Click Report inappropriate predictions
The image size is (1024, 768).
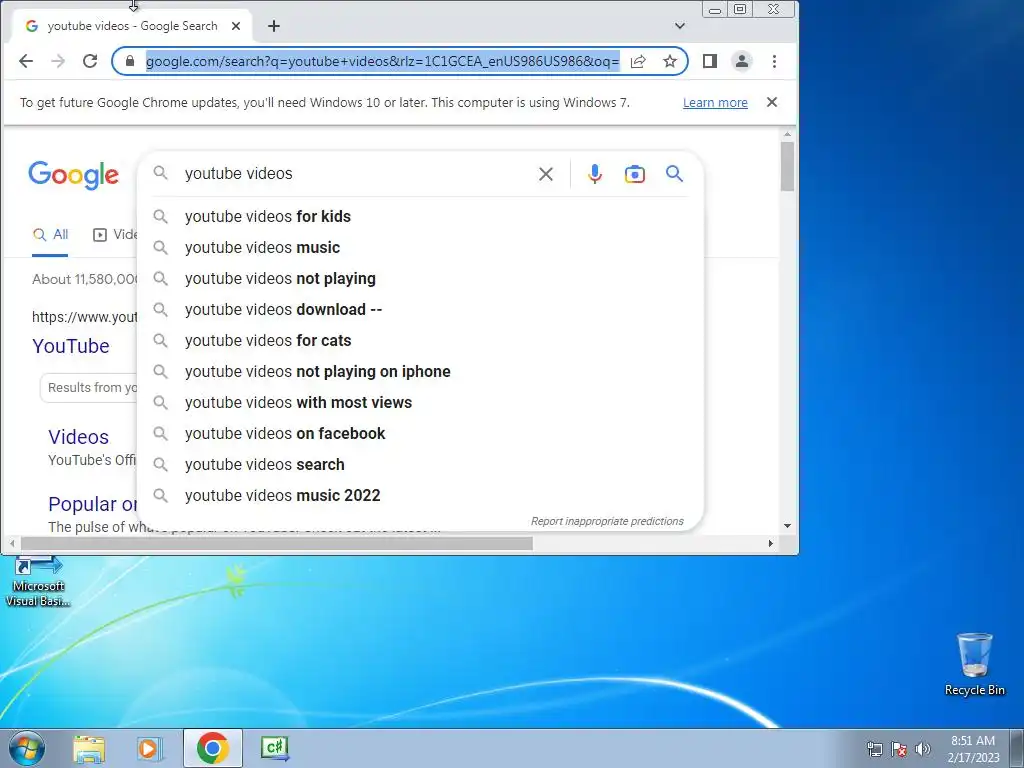pos(607,521)
